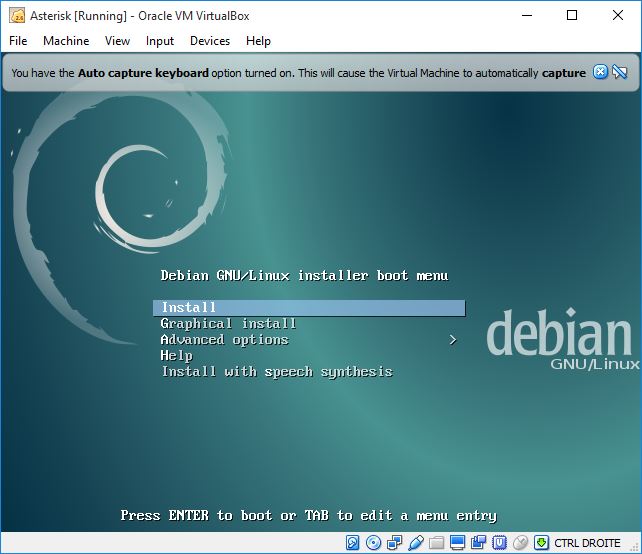Click the auto capture keyboard notification text
This screenshot has width=642, height=554.
[298, 73]
